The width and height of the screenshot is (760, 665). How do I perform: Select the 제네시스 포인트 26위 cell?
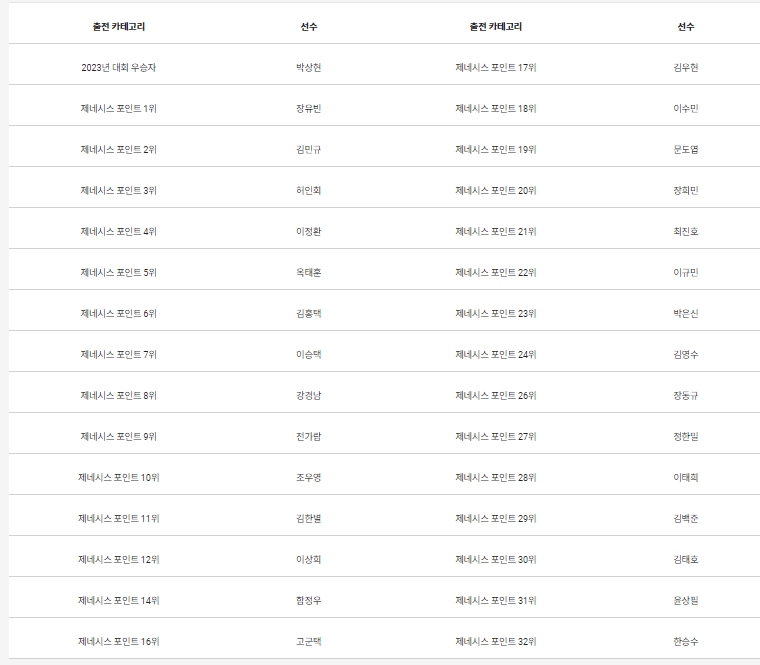tap(496, 395)
